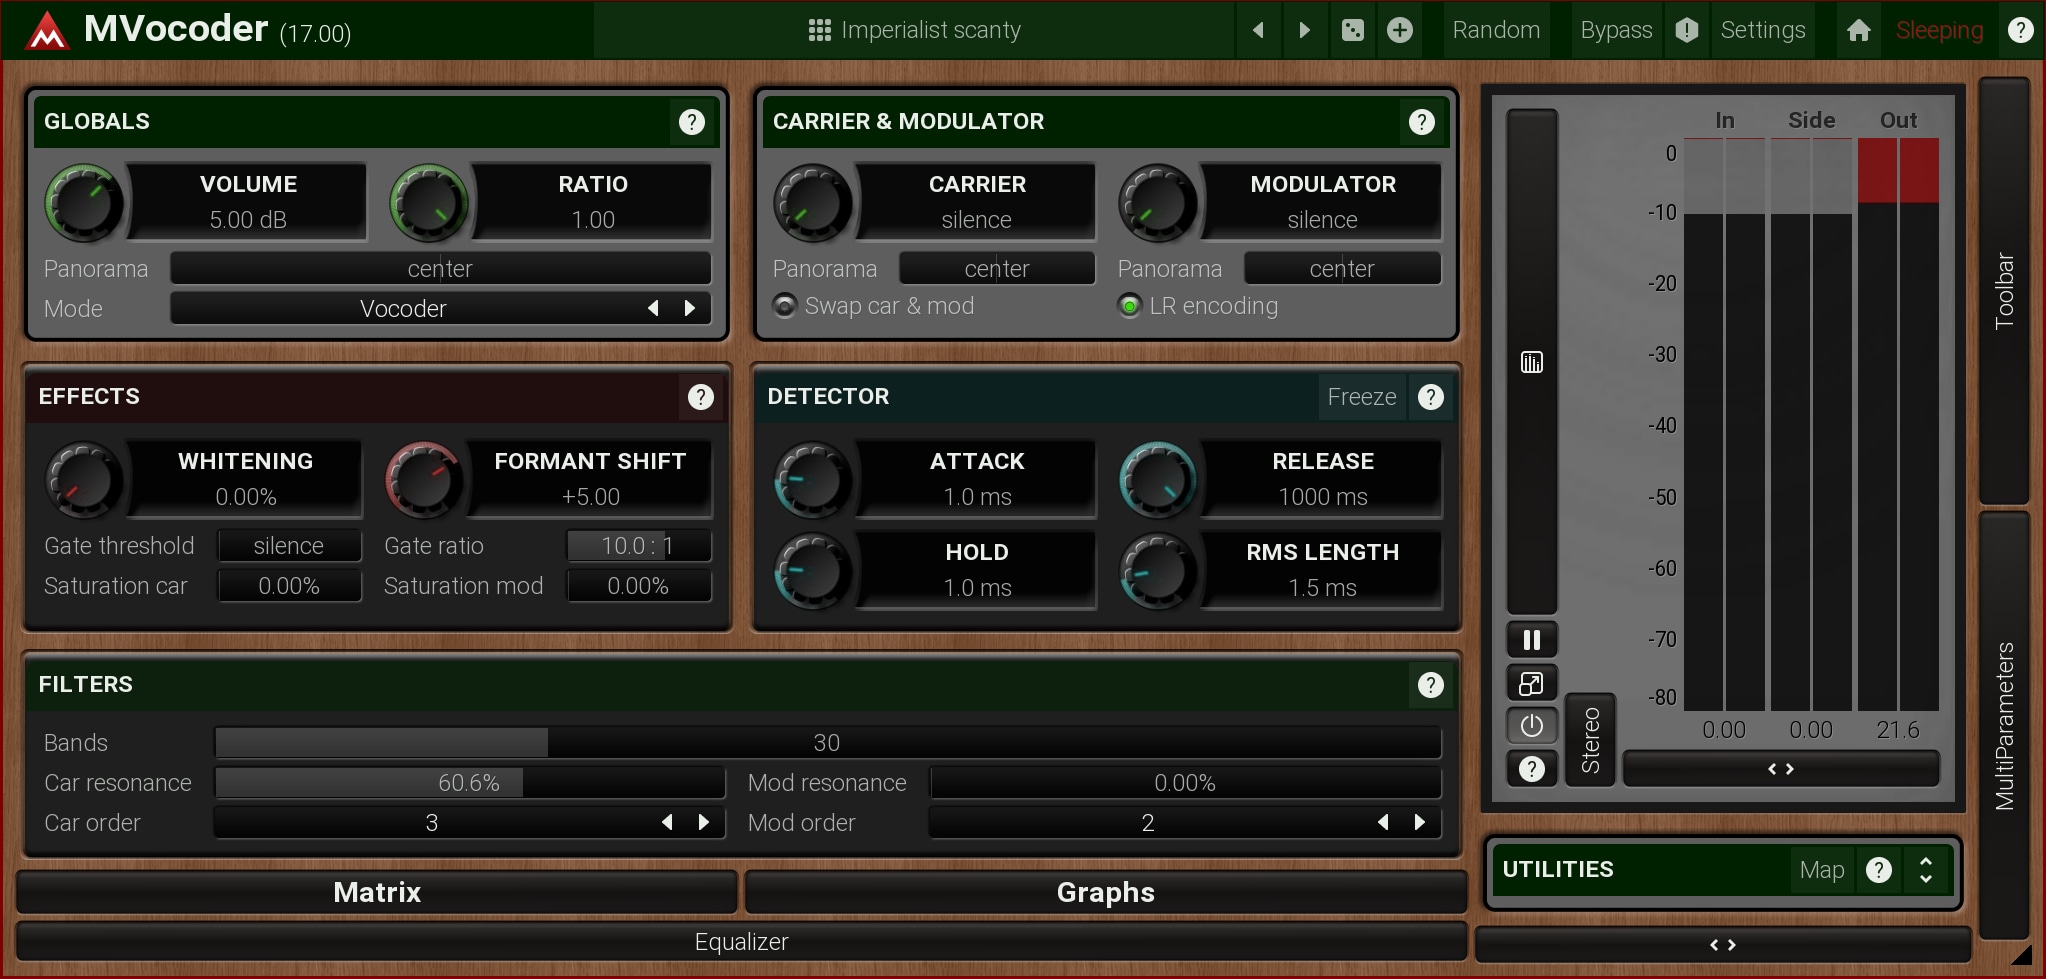Open the Globals section help icon
This screenshot has width=2046, height=979.
pos(691,122)
